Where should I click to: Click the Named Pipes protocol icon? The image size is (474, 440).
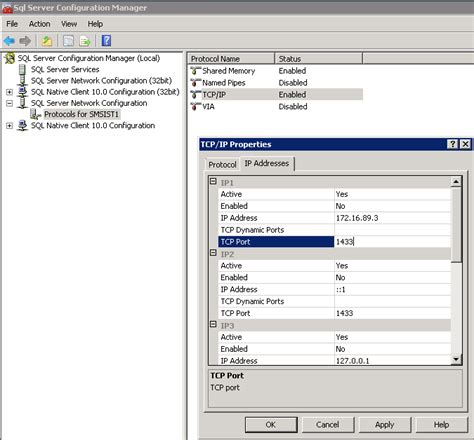click(x=196, y=83)
